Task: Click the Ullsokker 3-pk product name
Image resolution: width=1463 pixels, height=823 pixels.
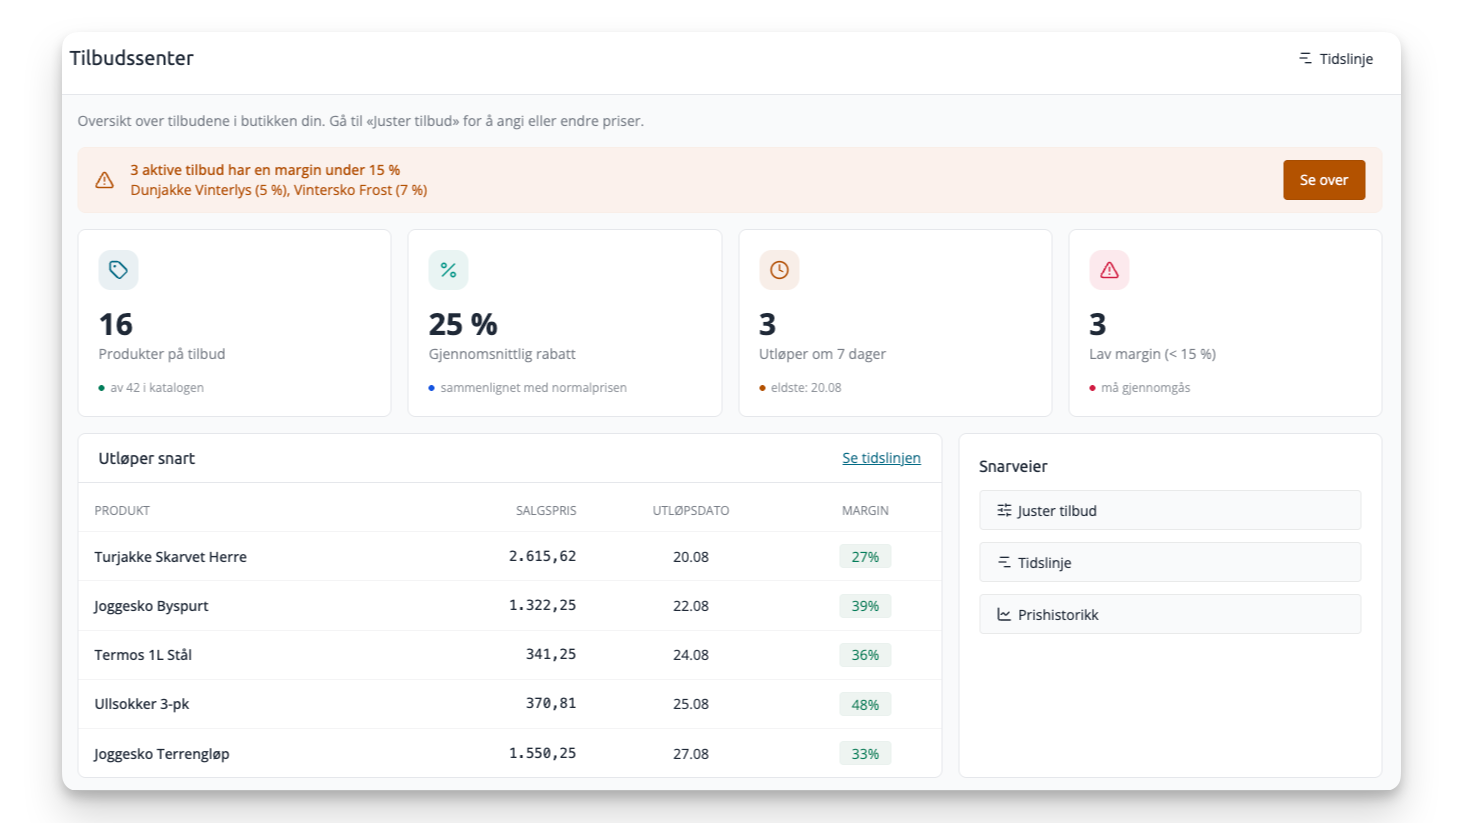Action: [x=142, y=704]
